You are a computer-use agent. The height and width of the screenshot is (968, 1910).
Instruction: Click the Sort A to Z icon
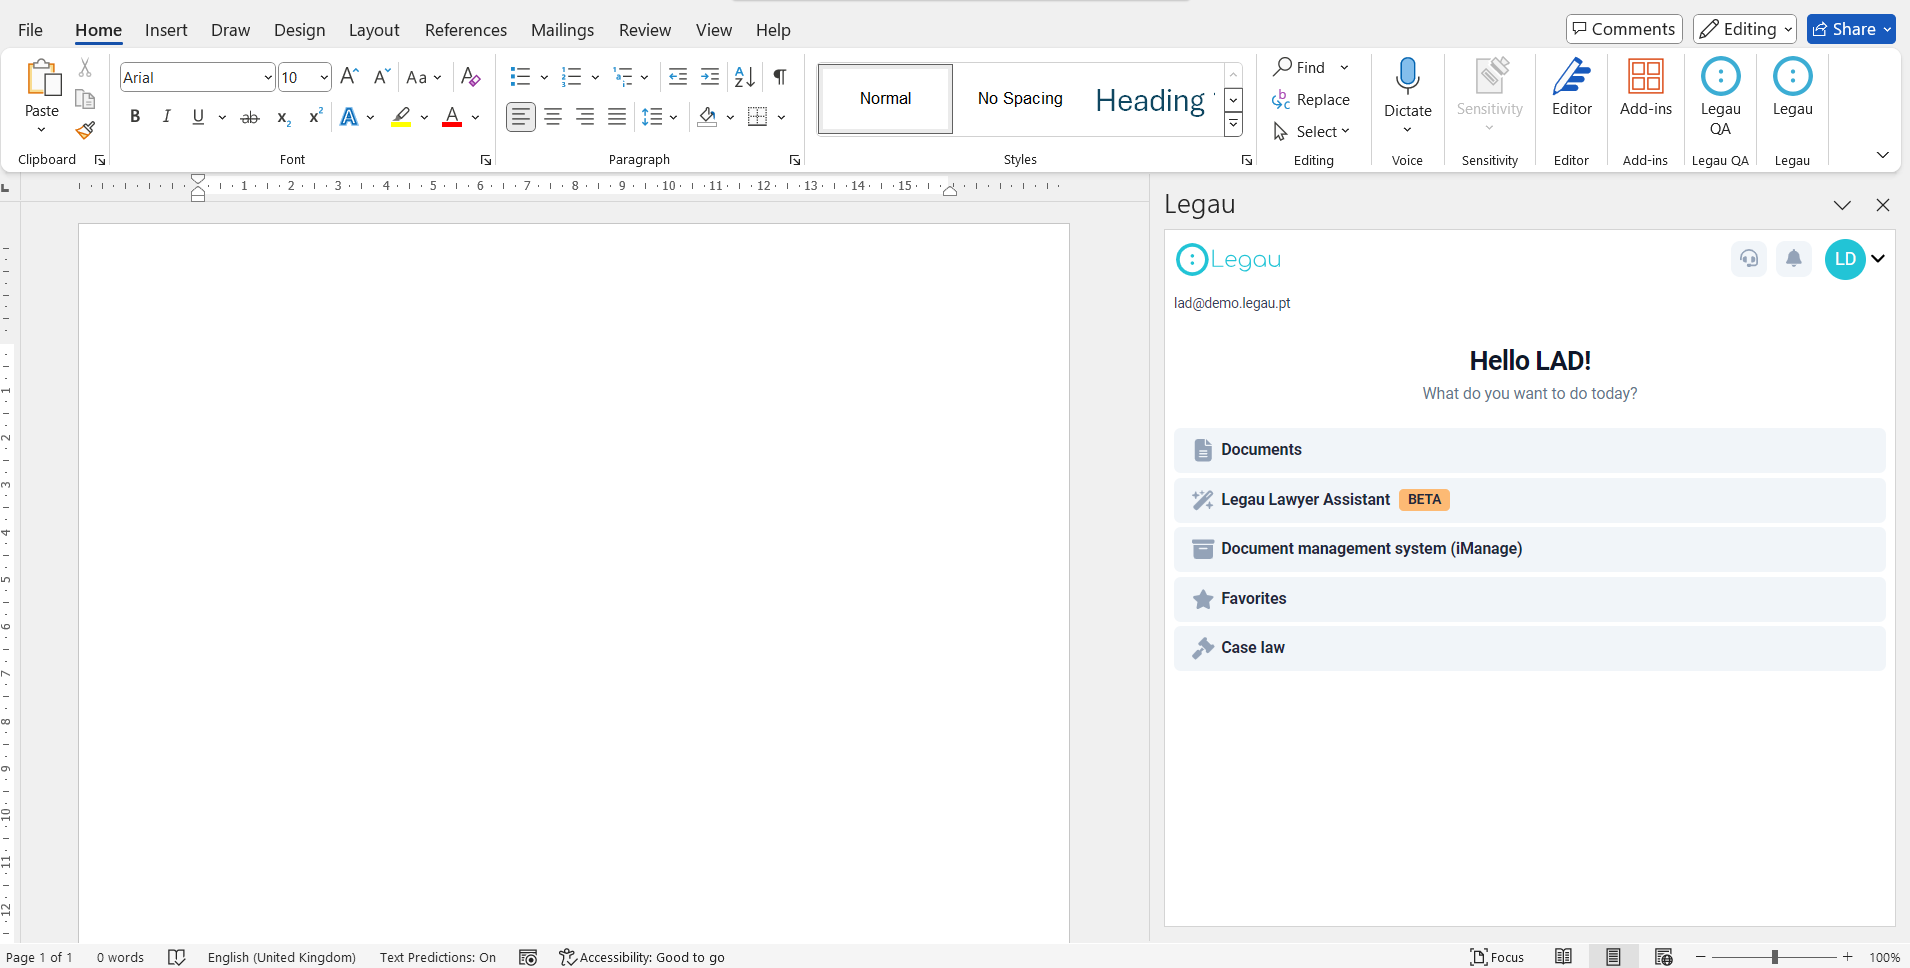[x=744, y=77]
